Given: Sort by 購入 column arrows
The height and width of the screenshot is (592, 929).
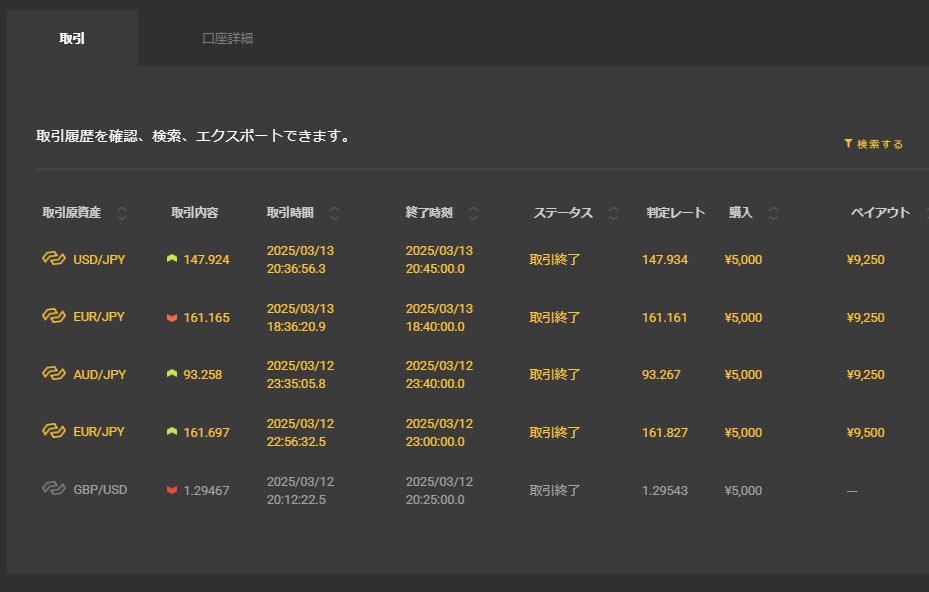Looking at the screenshot, I should click(773, 213).
